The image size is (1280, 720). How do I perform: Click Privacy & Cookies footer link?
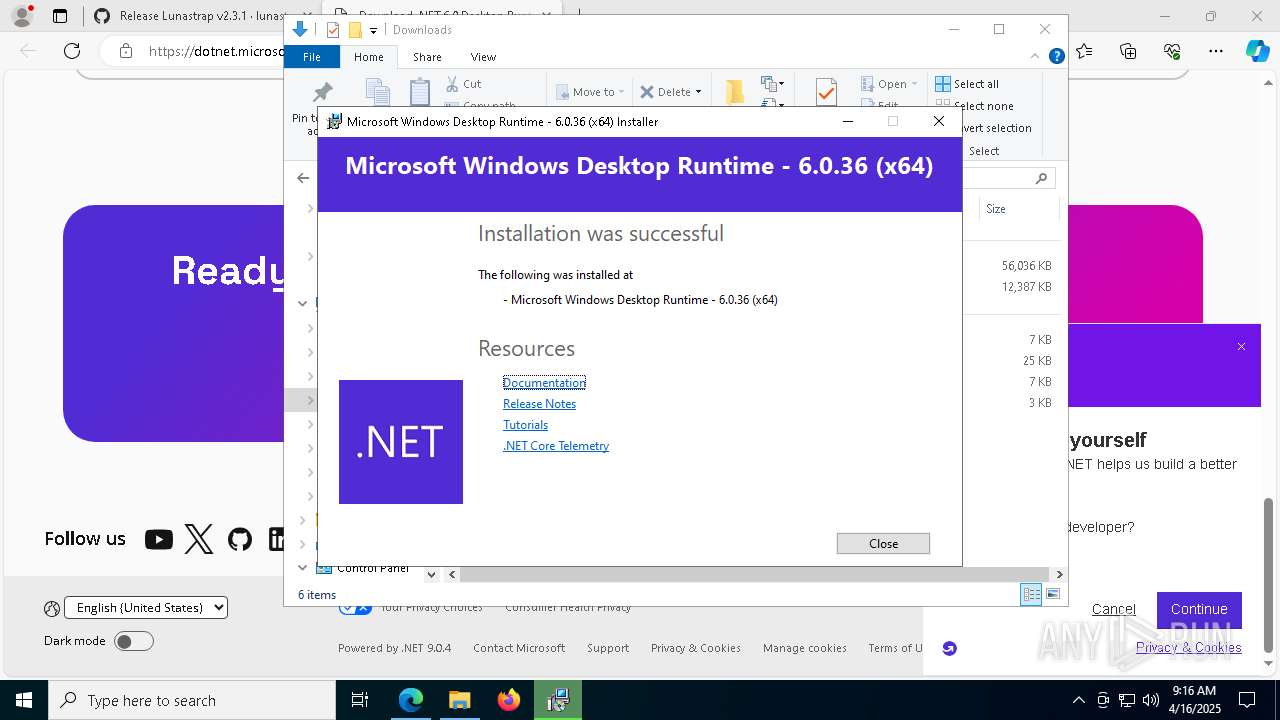696,648
